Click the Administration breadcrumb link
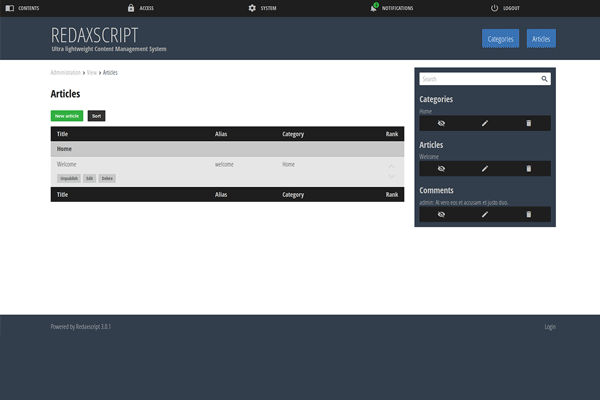Screen dimensions: 600x400 [x=65, y=72]
